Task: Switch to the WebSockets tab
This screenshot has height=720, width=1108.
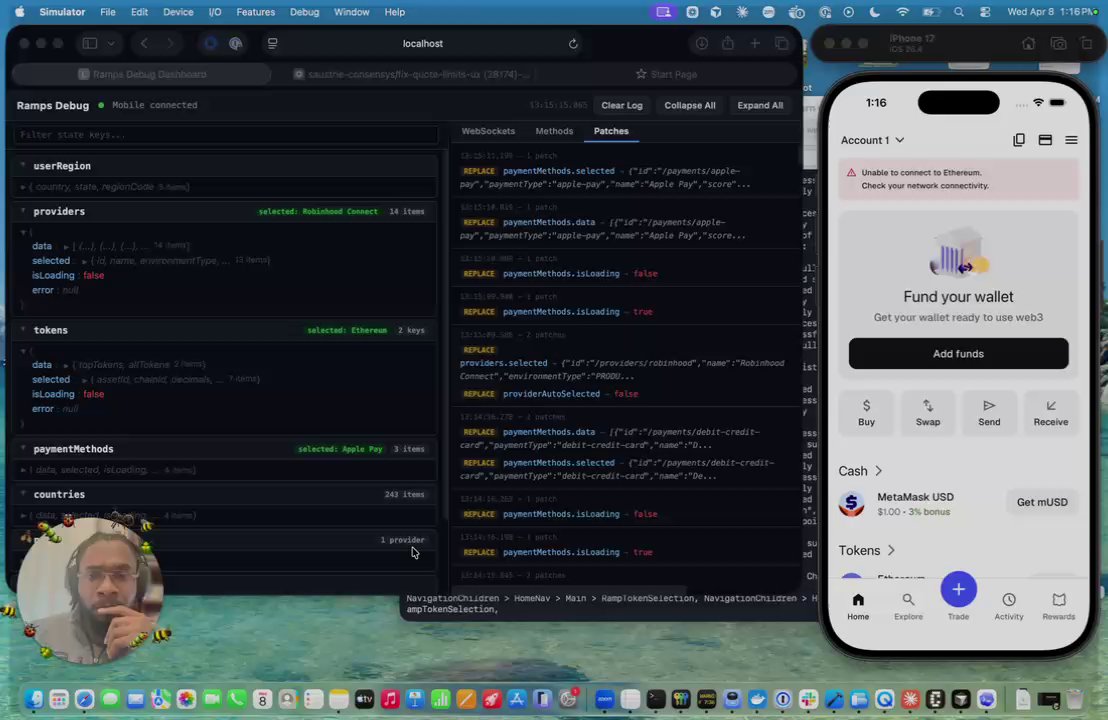Action: pyautogui.click(x=488, y=131)
